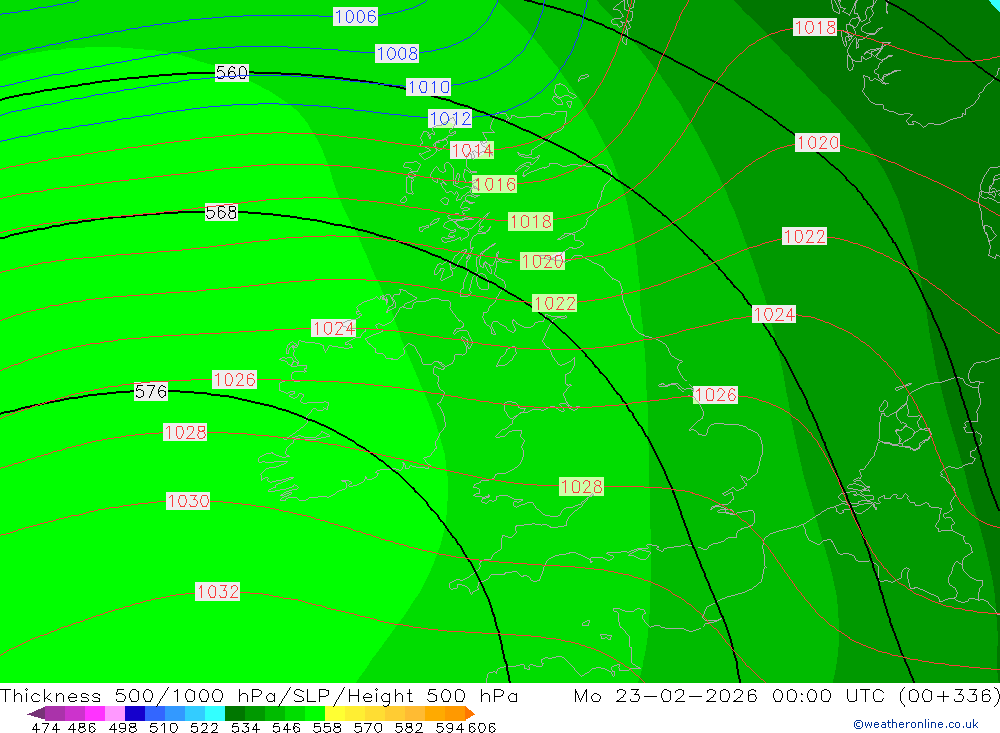1000x733 pixels.
Task: Click the legend value 582
Action: pos(409,727)
